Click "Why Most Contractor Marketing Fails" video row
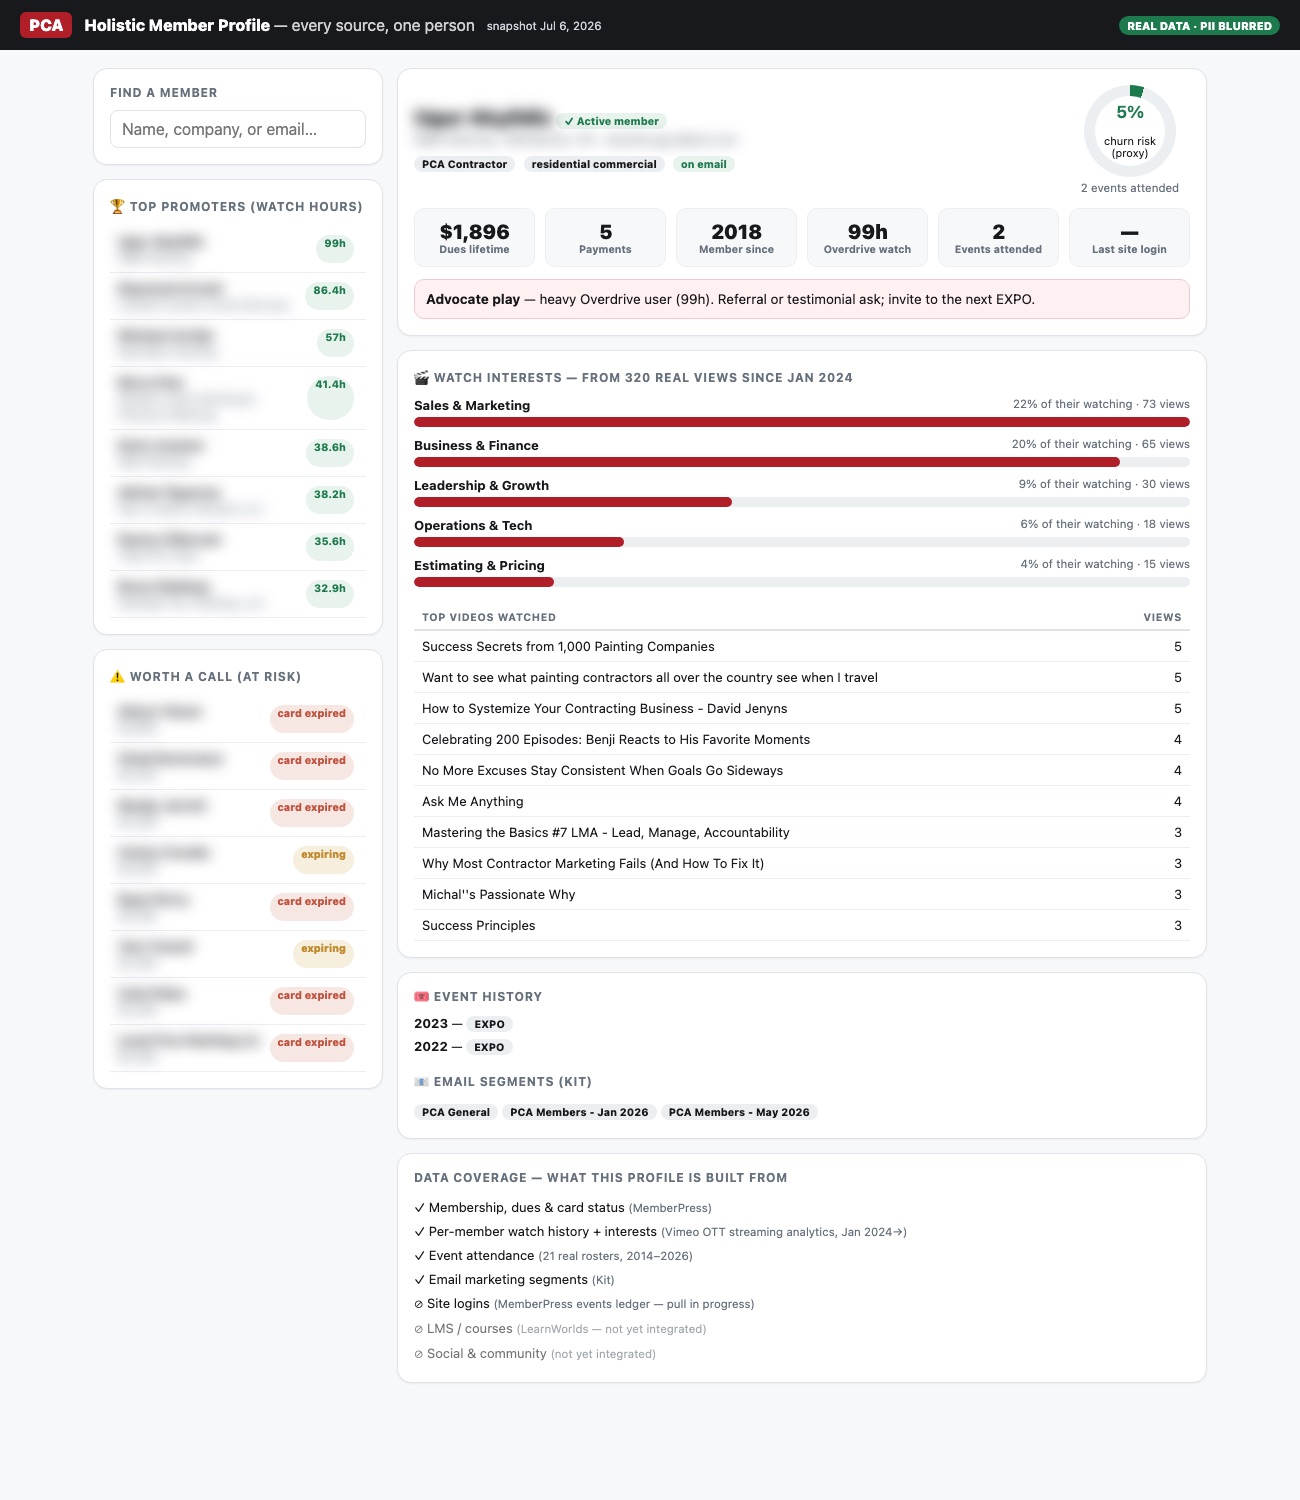Image resolution: width=1300 pixels, height=1500 pixels. click(802, 864)
